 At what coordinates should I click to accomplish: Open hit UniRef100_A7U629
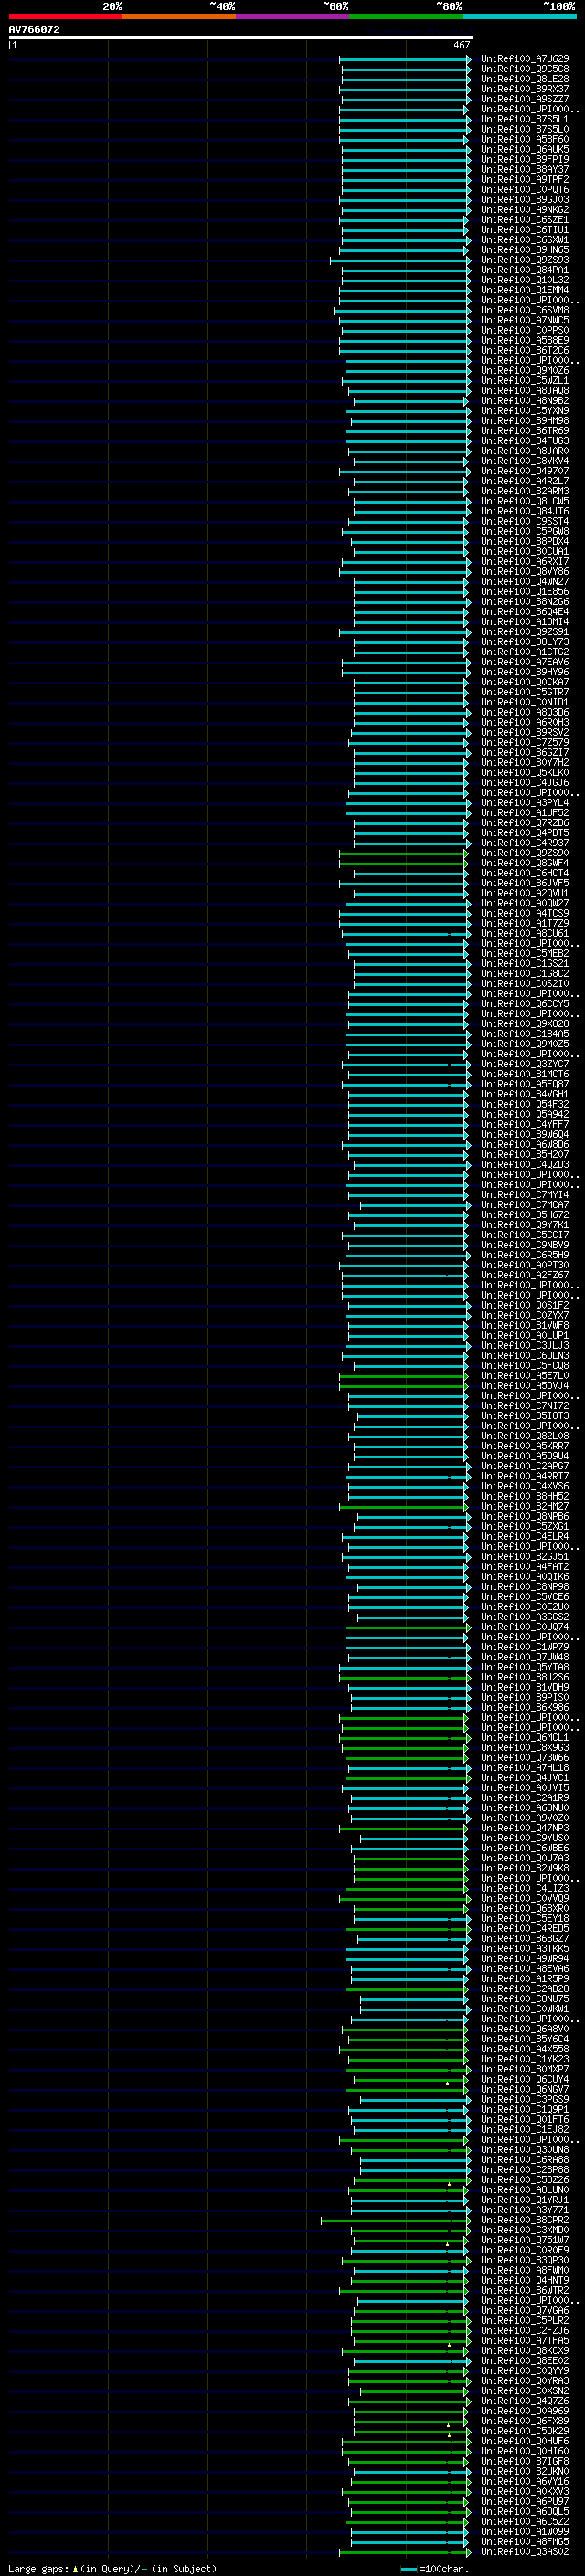coord(525,59)
